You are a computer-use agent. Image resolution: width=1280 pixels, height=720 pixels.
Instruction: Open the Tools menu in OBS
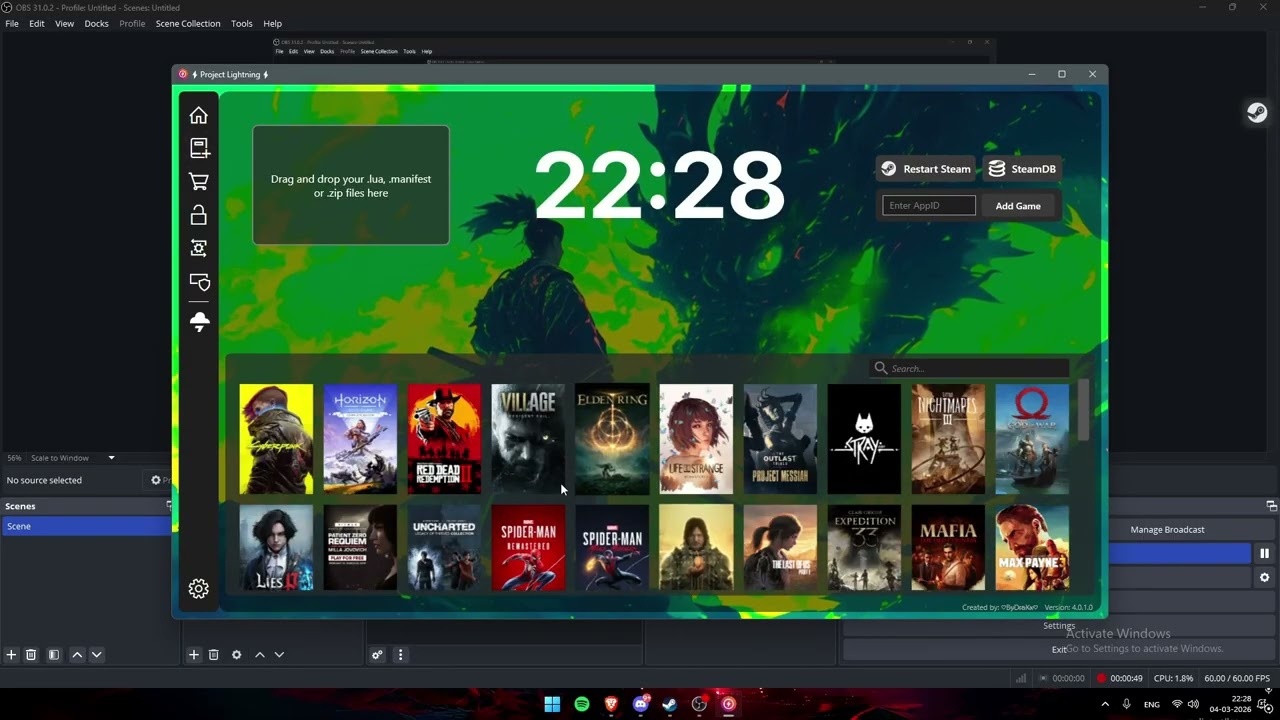[x=242, y=23]
